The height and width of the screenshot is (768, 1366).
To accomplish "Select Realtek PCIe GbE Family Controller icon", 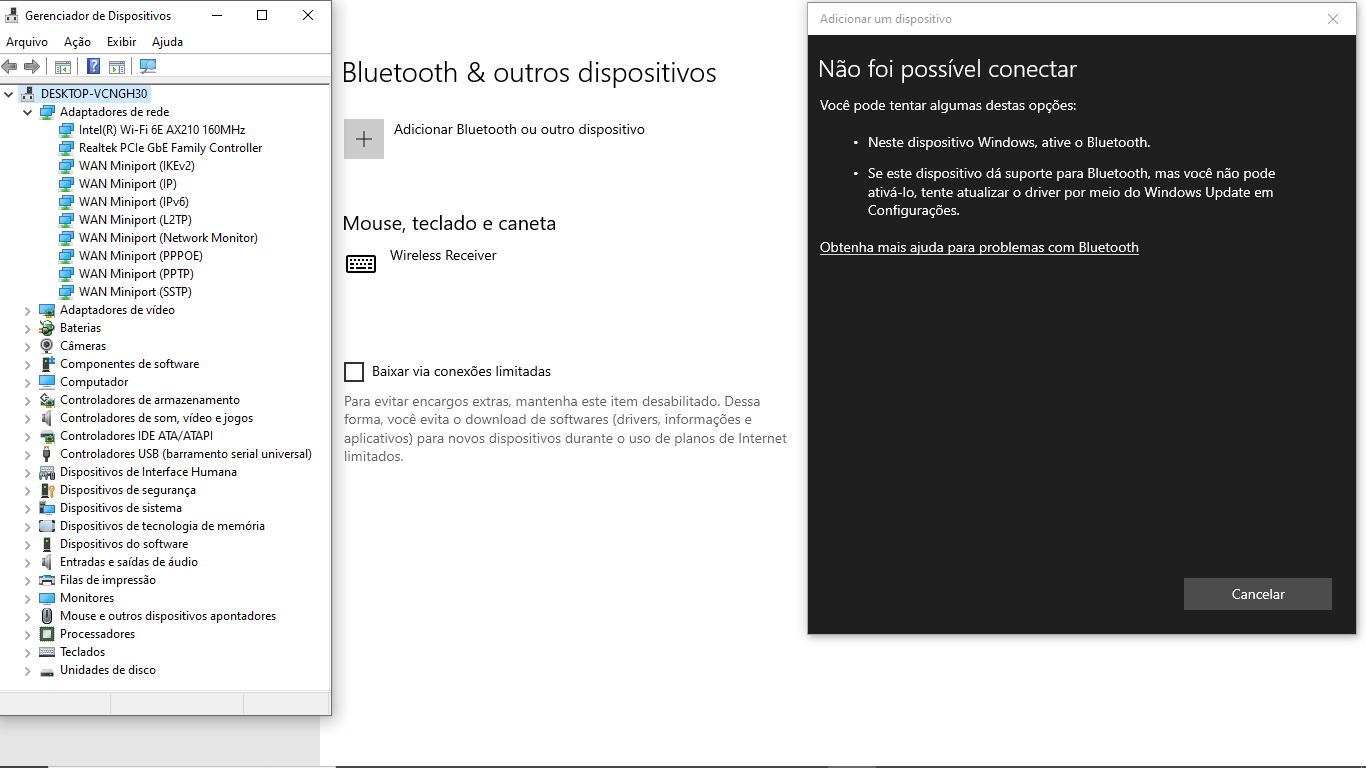I will point(66,148).
